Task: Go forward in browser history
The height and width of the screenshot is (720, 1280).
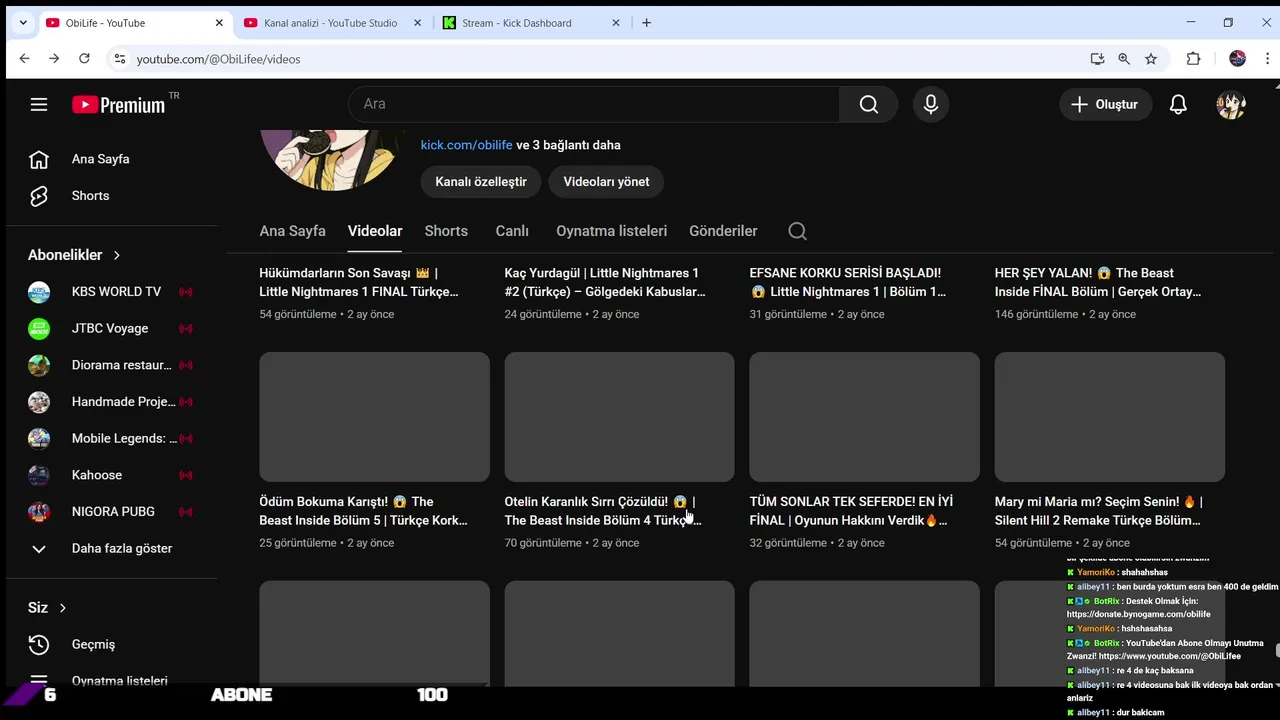Action: point(54,59)
